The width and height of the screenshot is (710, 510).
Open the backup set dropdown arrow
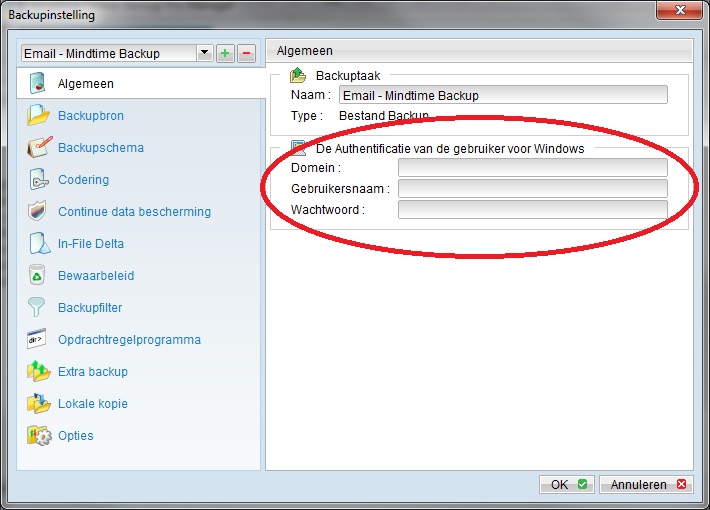(x=204, y=53)
